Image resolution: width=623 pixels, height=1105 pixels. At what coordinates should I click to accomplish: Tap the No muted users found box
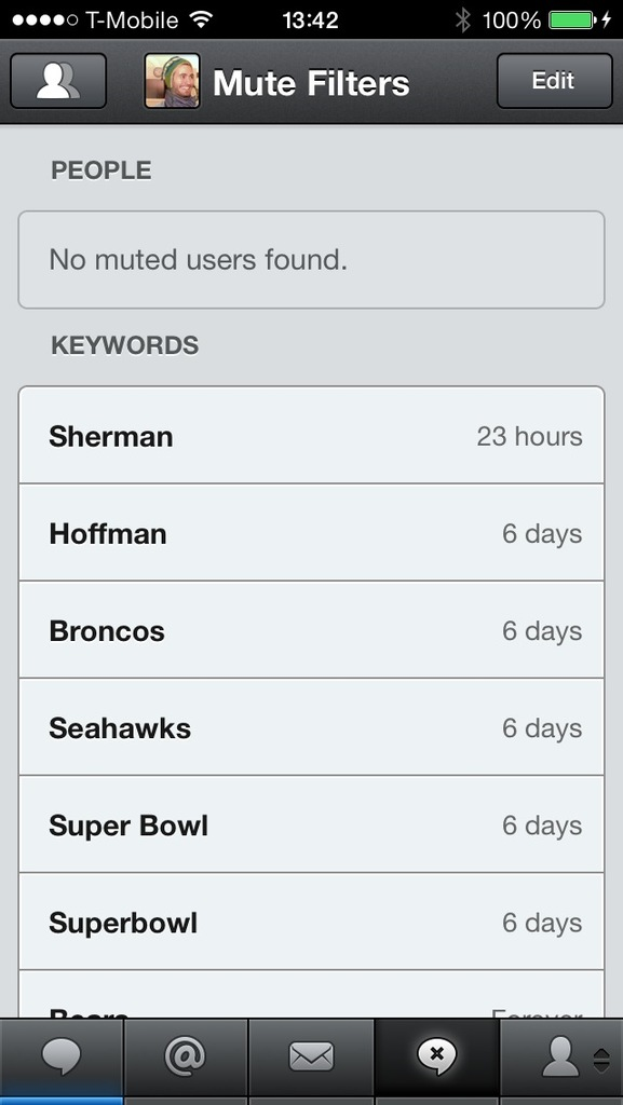coord(311,260)
